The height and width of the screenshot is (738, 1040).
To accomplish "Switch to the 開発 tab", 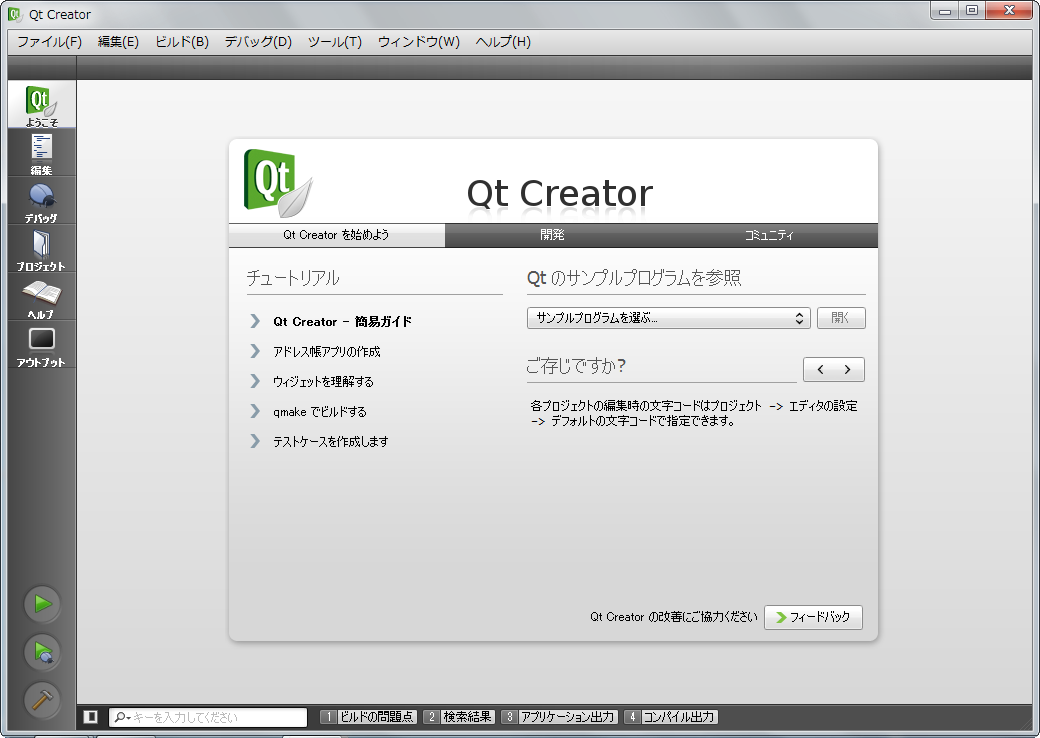I will point(552,235).
